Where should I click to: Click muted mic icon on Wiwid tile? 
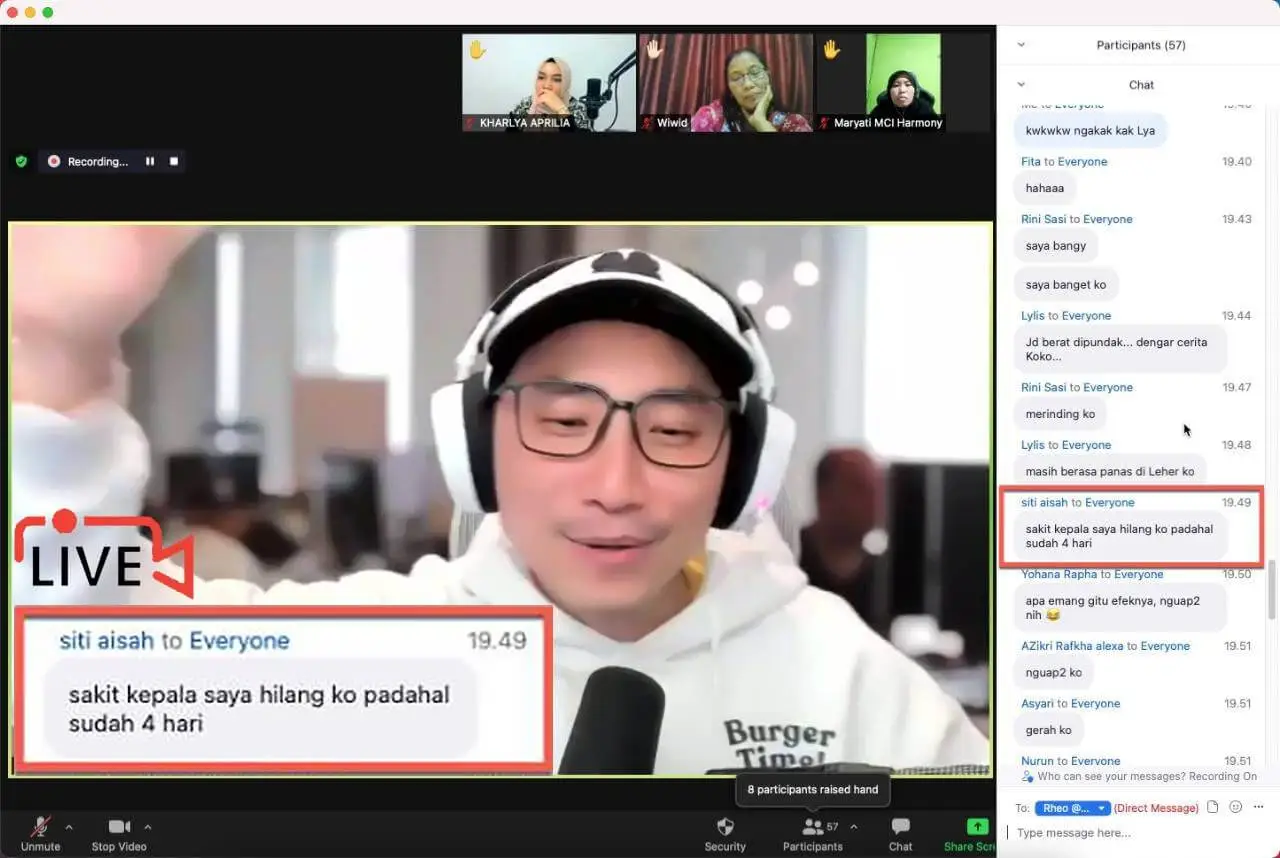pos(647,123)
